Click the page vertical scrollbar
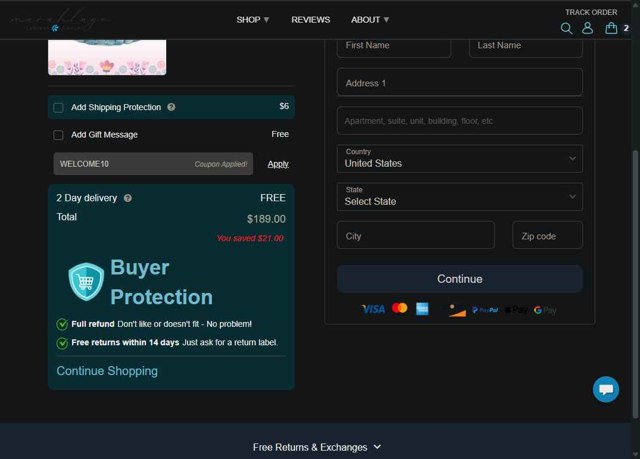Image resolution: width=640 pixels, height=459 pixels. pos(635,284)
